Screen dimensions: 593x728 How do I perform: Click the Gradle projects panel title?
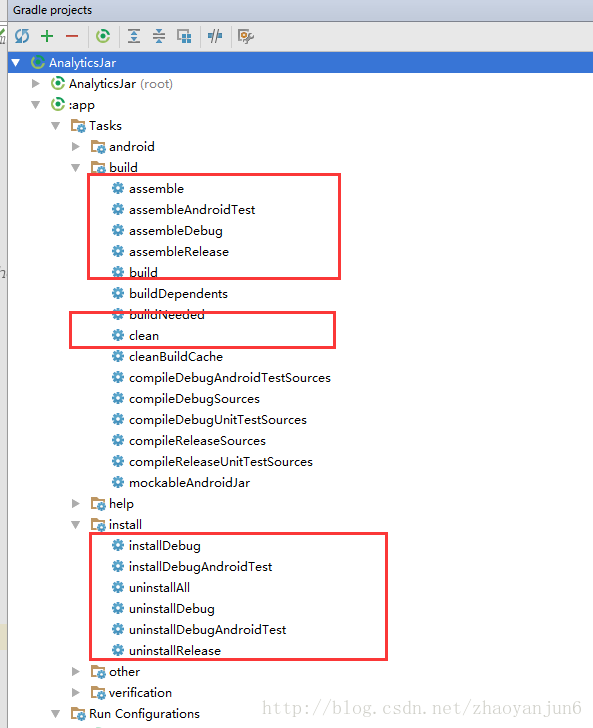pos(52,10)
